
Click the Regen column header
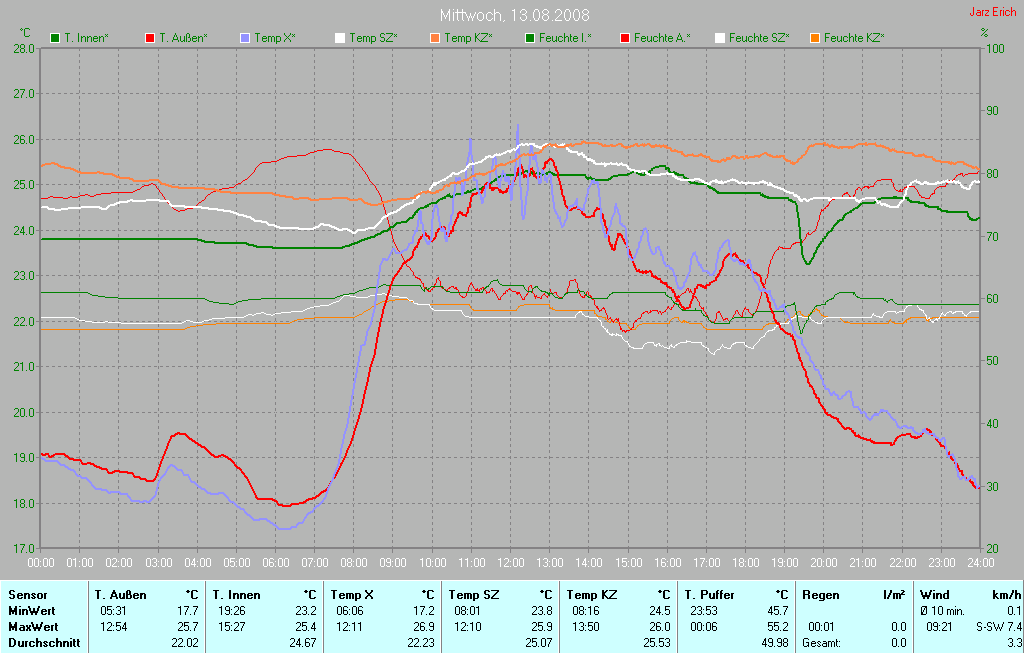819,595
